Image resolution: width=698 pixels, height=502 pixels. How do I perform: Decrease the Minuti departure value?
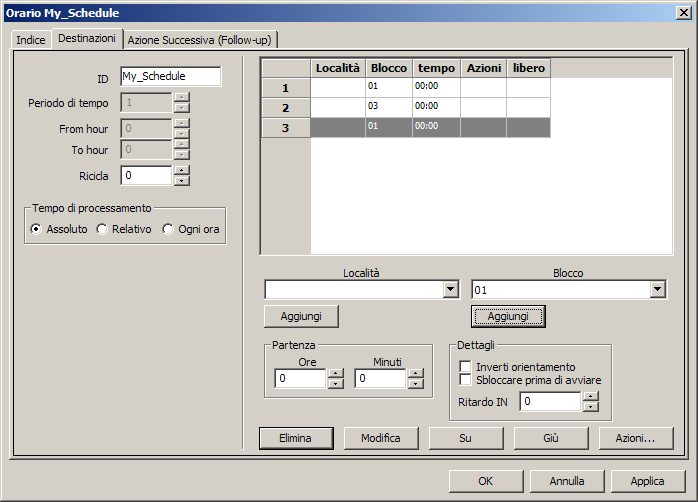[415, 384]
